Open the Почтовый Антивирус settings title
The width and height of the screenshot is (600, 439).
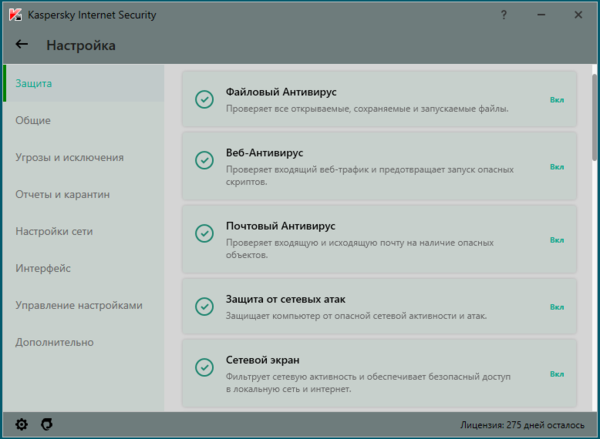[281, 226]
